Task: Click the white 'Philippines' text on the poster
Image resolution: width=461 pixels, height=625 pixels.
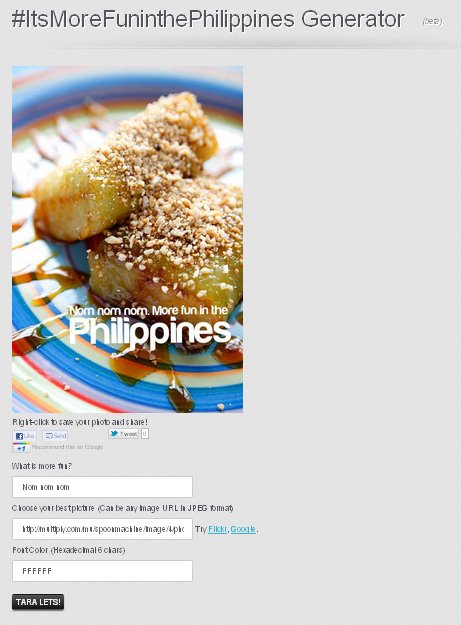Action: pyautogui.click(x=150, y=332)
